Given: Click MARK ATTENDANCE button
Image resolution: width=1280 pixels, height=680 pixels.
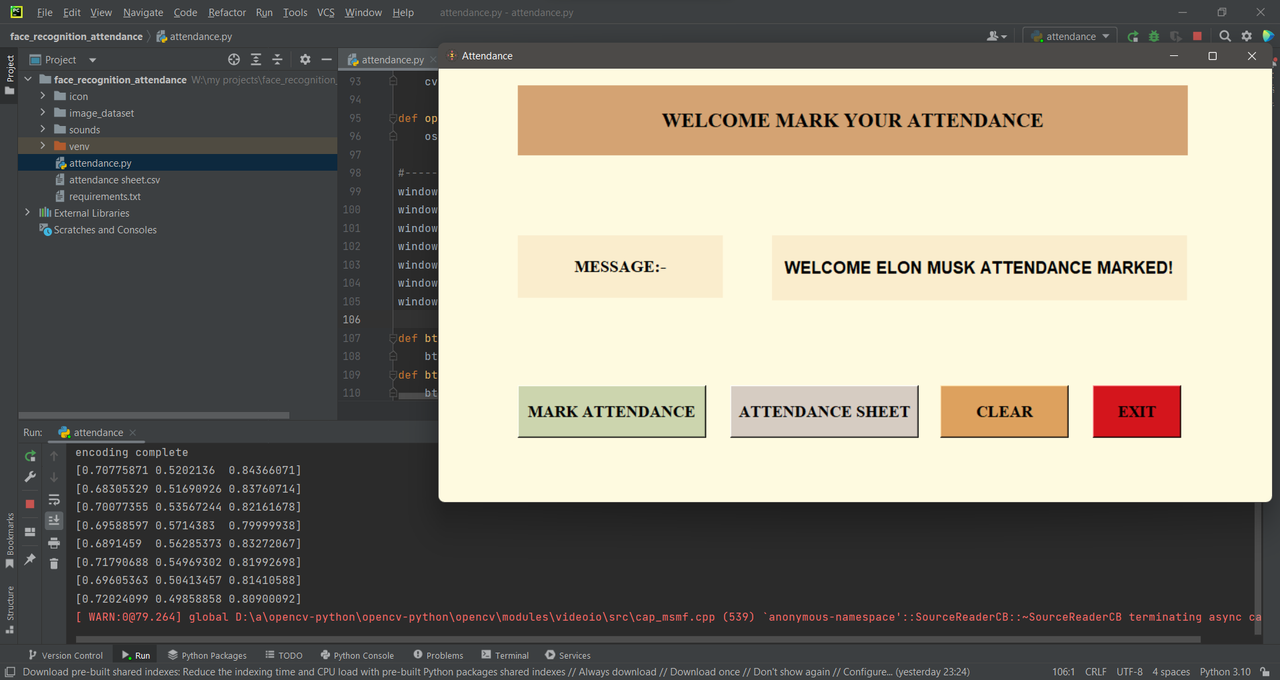Looking at the screenshot, I should tap(612, 411).
